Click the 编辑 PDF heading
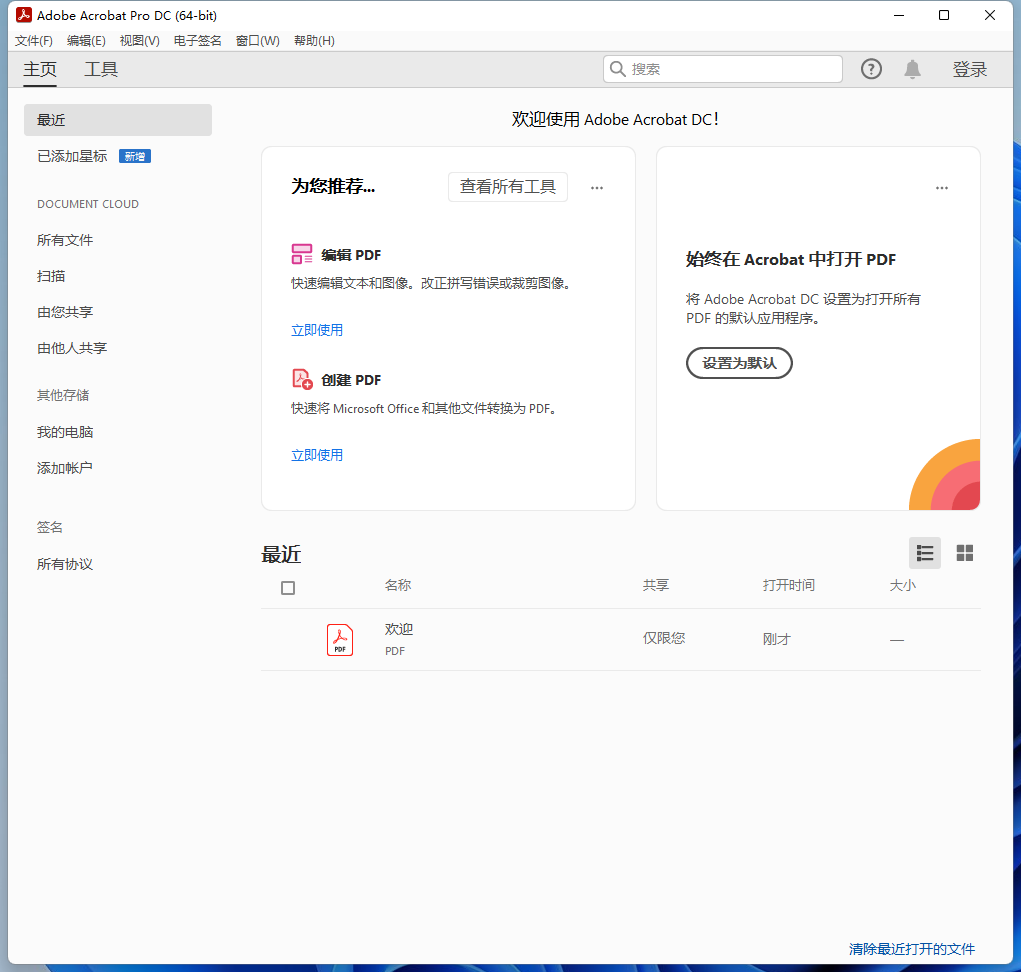Image resolution: width=1021 pixels, height=972 pixels. (351, 255)
